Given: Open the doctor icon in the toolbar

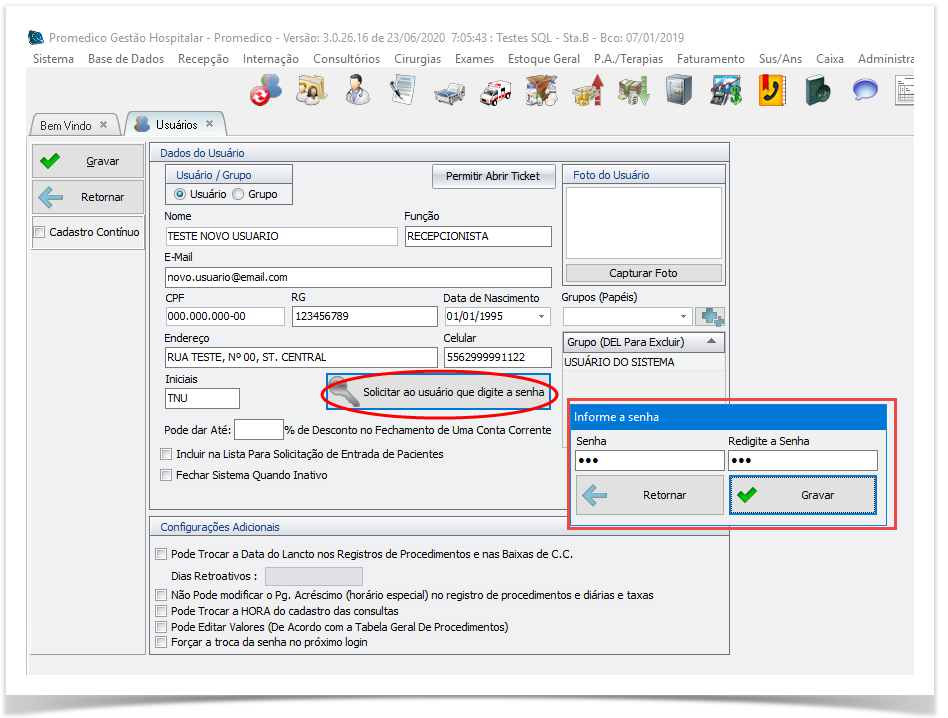Looking at the screenshot, I should [357, 92].
